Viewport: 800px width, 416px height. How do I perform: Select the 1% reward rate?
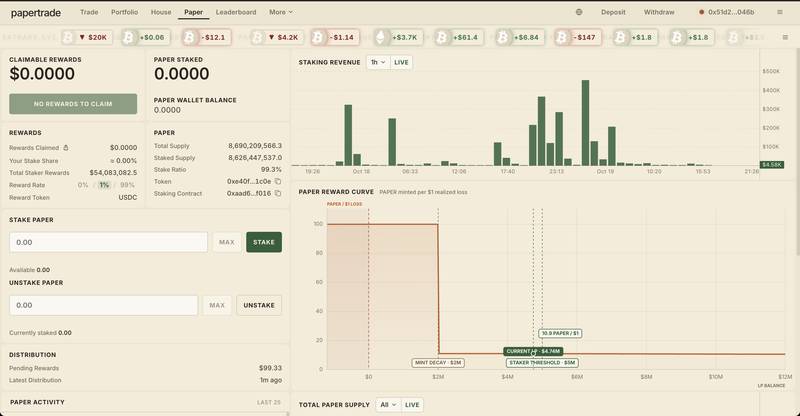tap(104, 185)
